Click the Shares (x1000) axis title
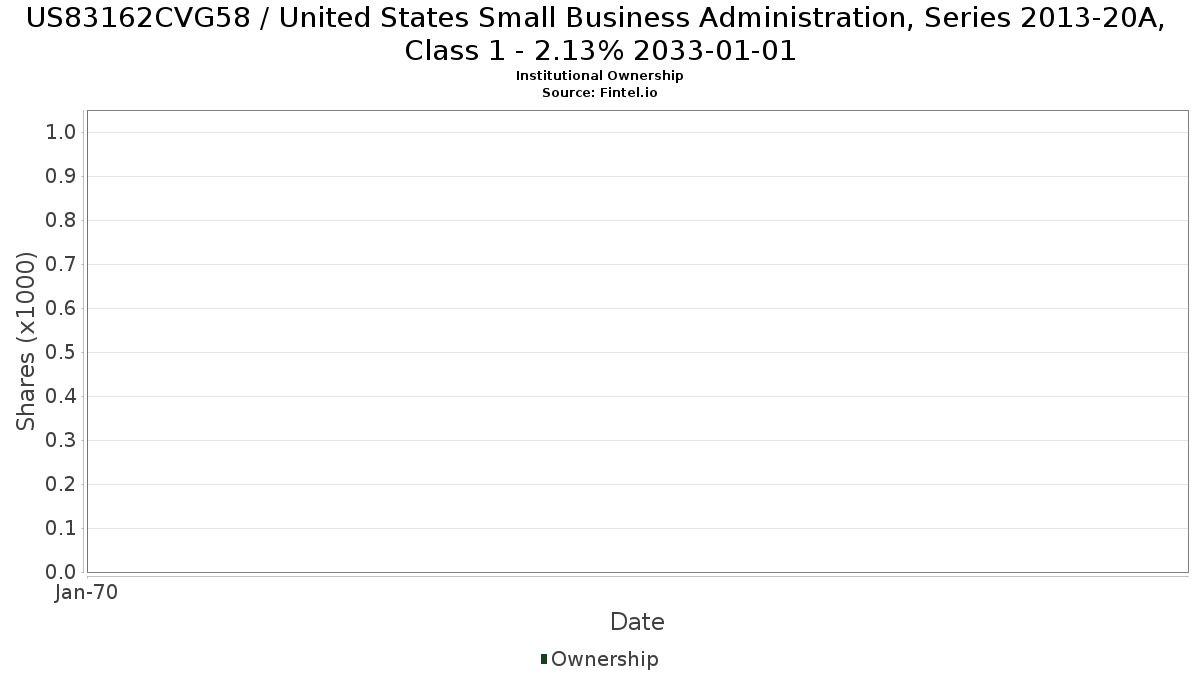This screenshot has width=1200, height=675. pos(27,342)
